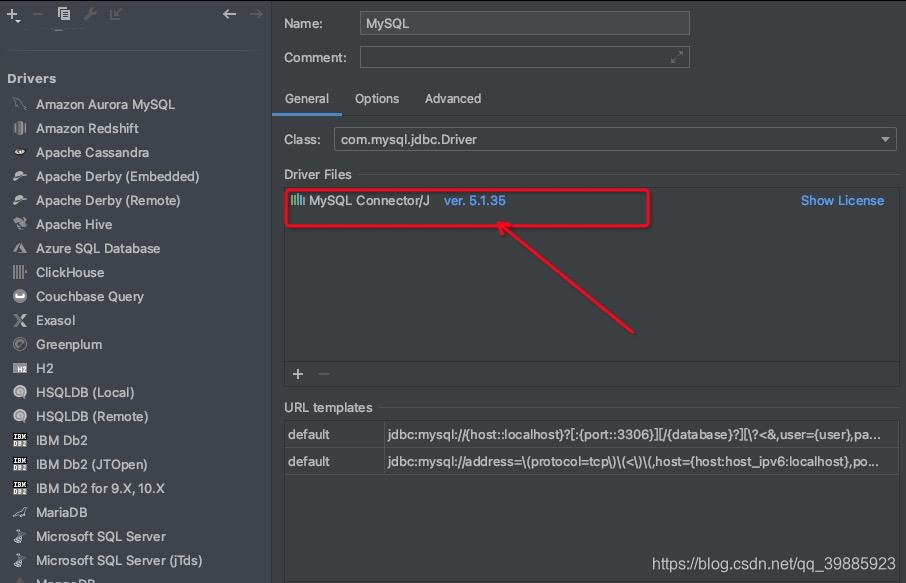Click HSQLDB (Local) icon
This screenshot has width=906, height=583.
pyautogui.click(x=20, y=392)
